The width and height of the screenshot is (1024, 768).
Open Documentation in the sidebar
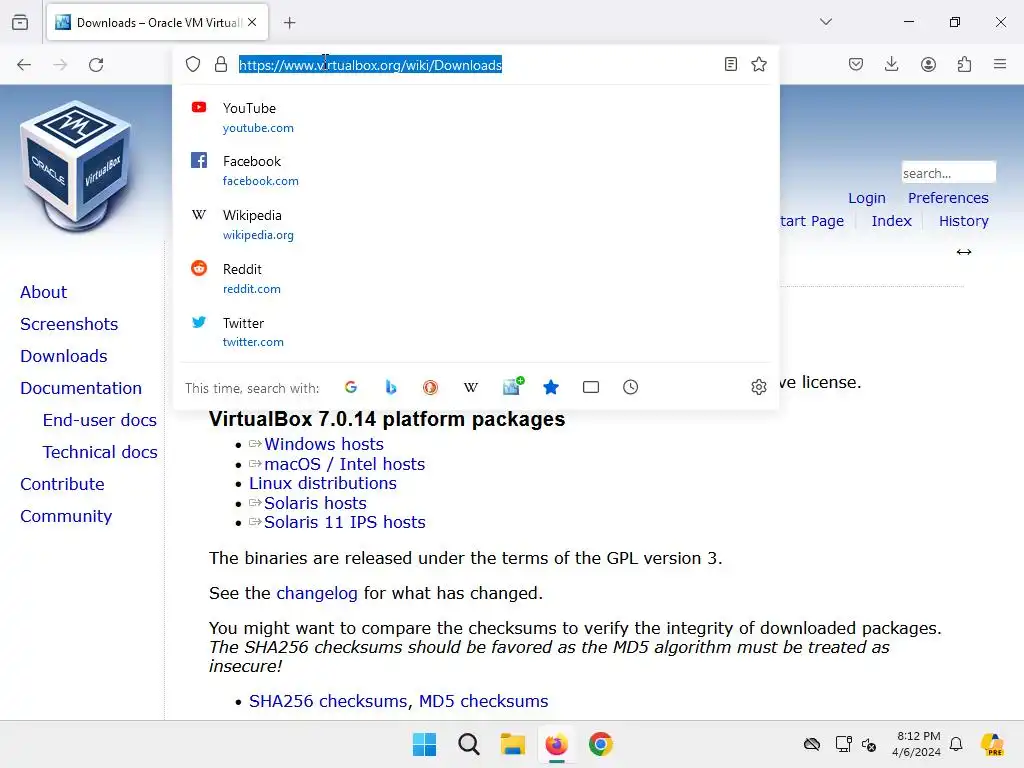tap(81, 388)
